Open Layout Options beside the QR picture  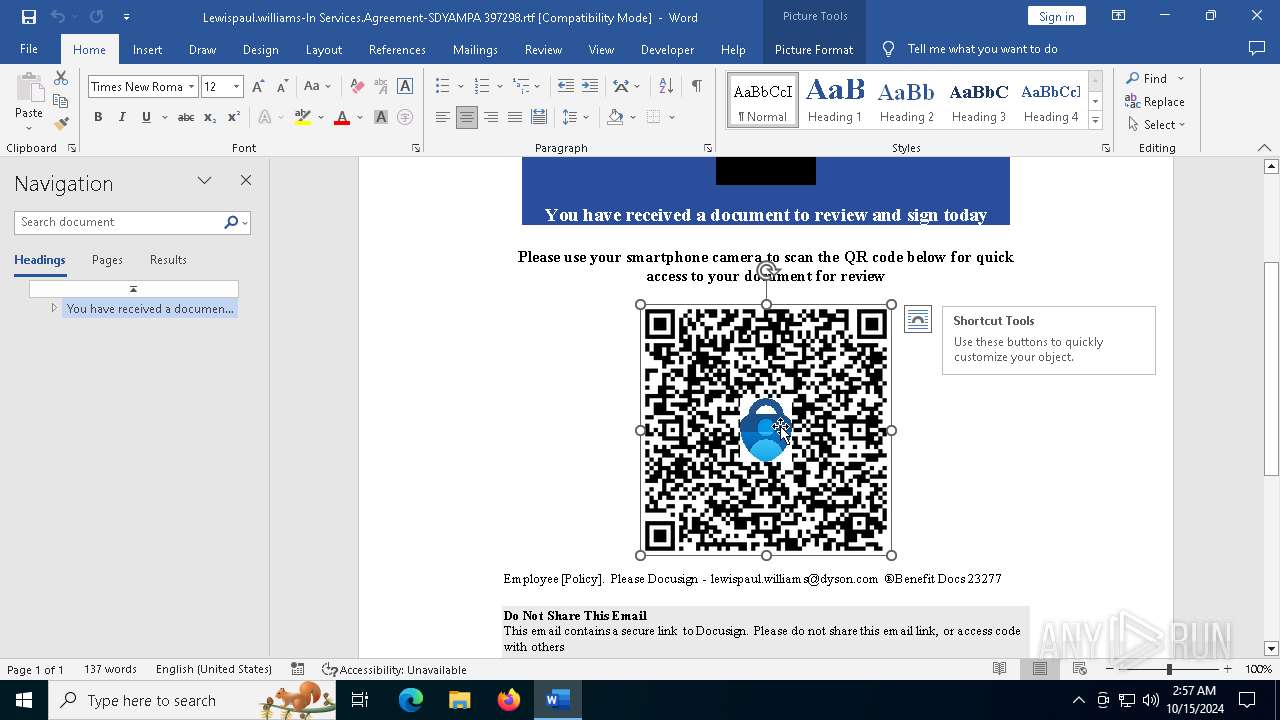pyautogui.click(x=917, y=320)
